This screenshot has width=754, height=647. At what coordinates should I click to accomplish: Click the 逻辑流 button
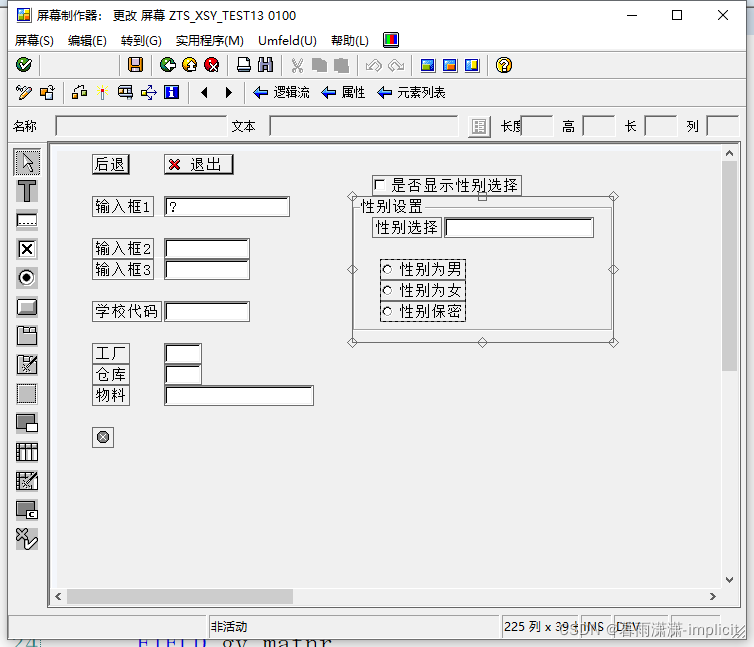tap(281, 92)
